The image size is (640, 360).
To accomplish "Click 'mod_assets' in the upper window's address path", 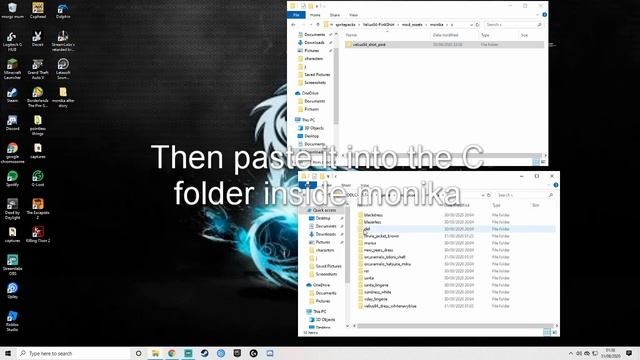I will pos(412,24).
